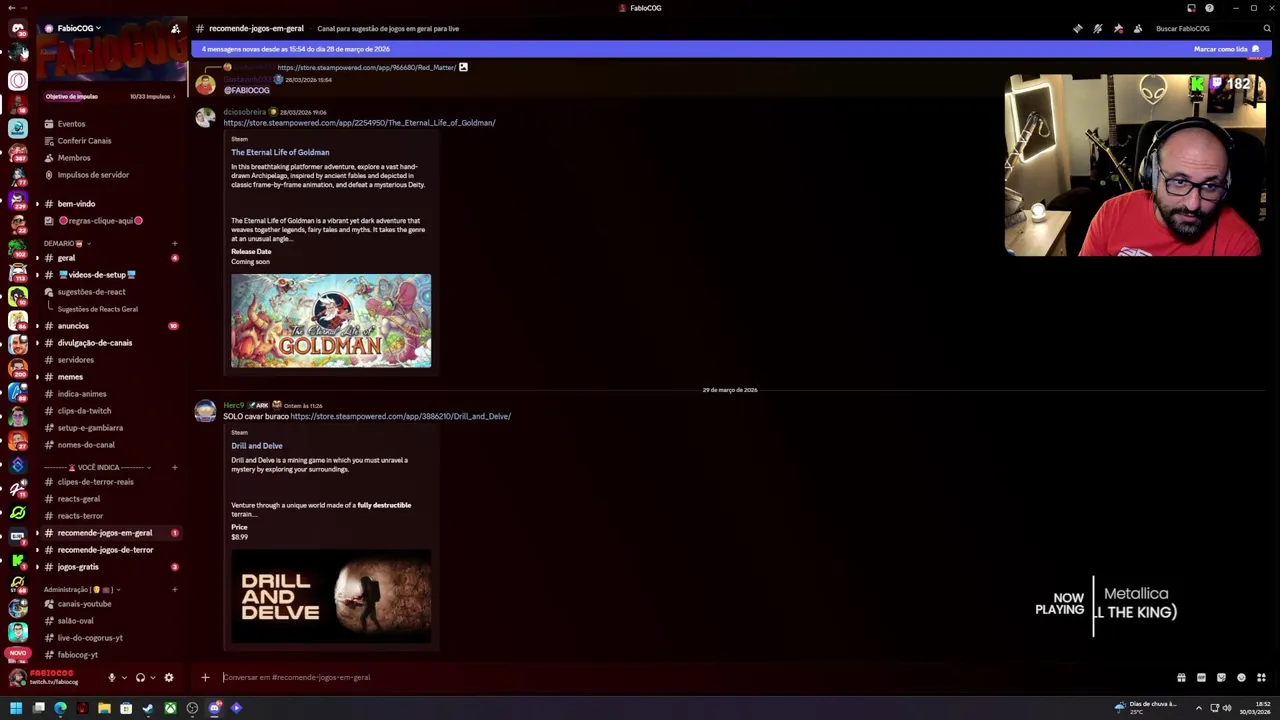Image resolution: width=1280 pixels, height=720 pixels.
Task: Open the memes channel
Action: click(70, 377)
